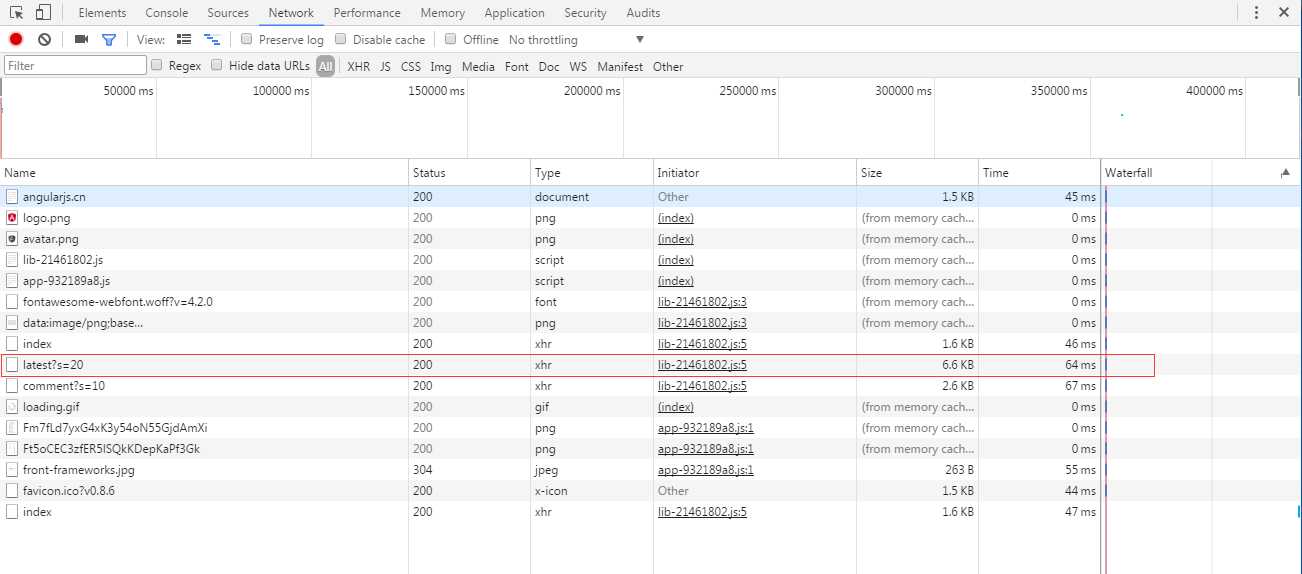
Task: Click the front-frameworks.jpg file icon
Action: pos(12,470)
